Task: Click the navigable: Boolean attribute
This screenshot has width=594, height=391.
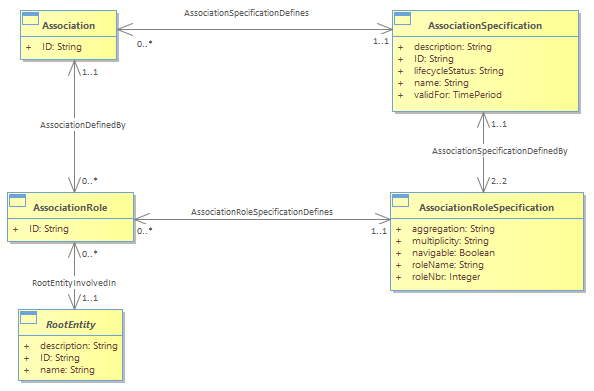Action: [453, 253]
